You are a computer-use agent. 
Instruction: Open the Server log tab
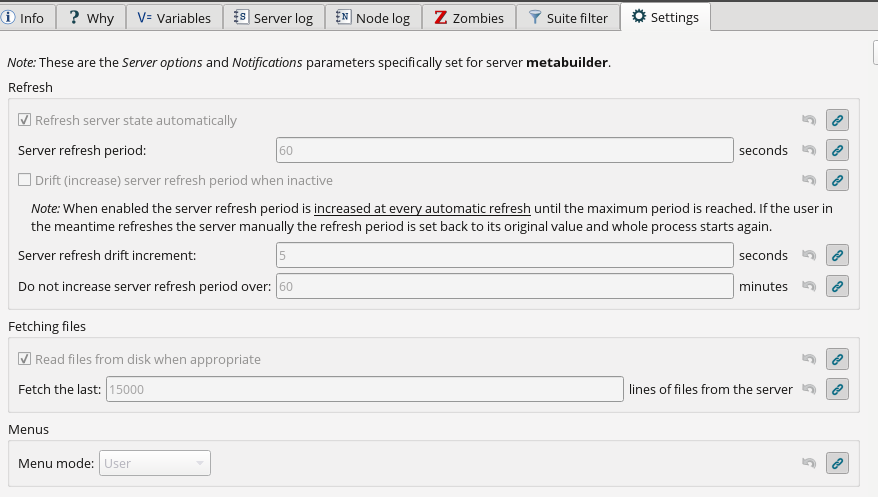point(274,18)
